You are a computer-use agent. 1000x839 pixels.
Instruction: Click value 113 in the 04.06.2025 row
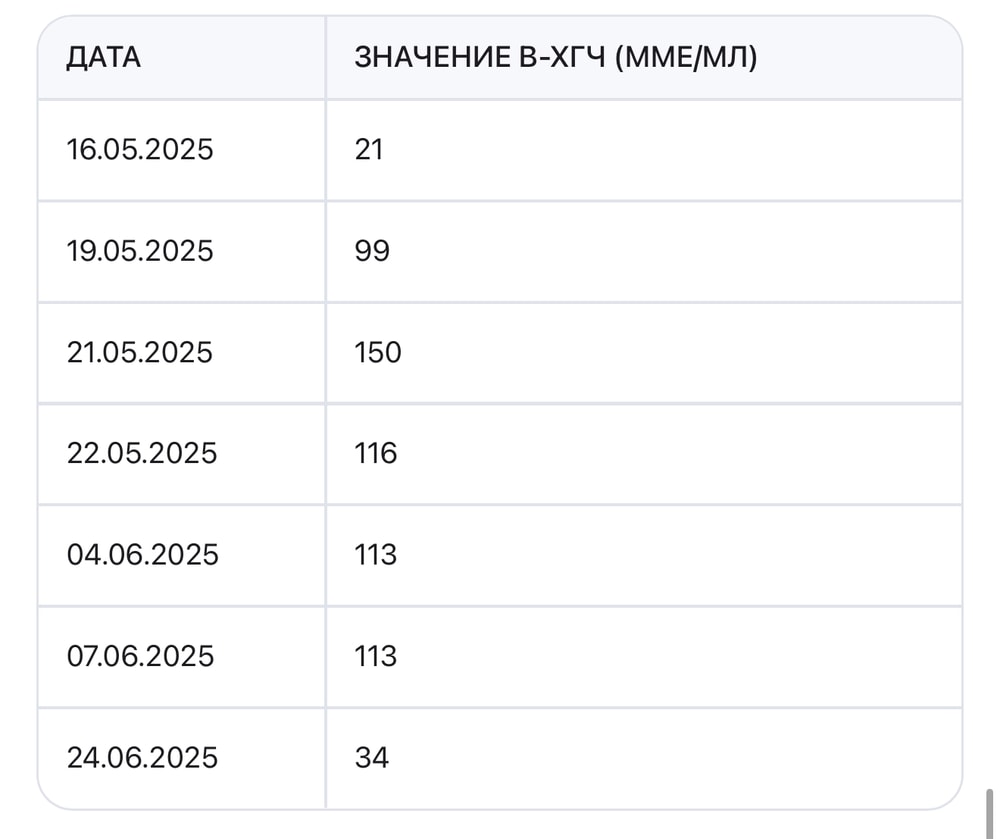pos(375,555)
